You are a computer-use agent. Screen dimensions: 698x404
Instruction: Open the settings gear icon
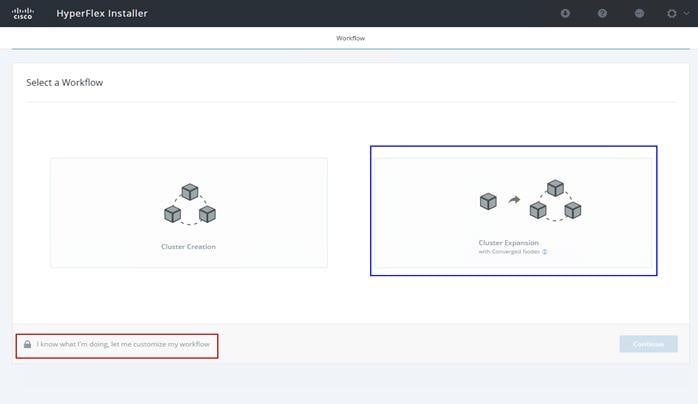click(x=672, y=13)
